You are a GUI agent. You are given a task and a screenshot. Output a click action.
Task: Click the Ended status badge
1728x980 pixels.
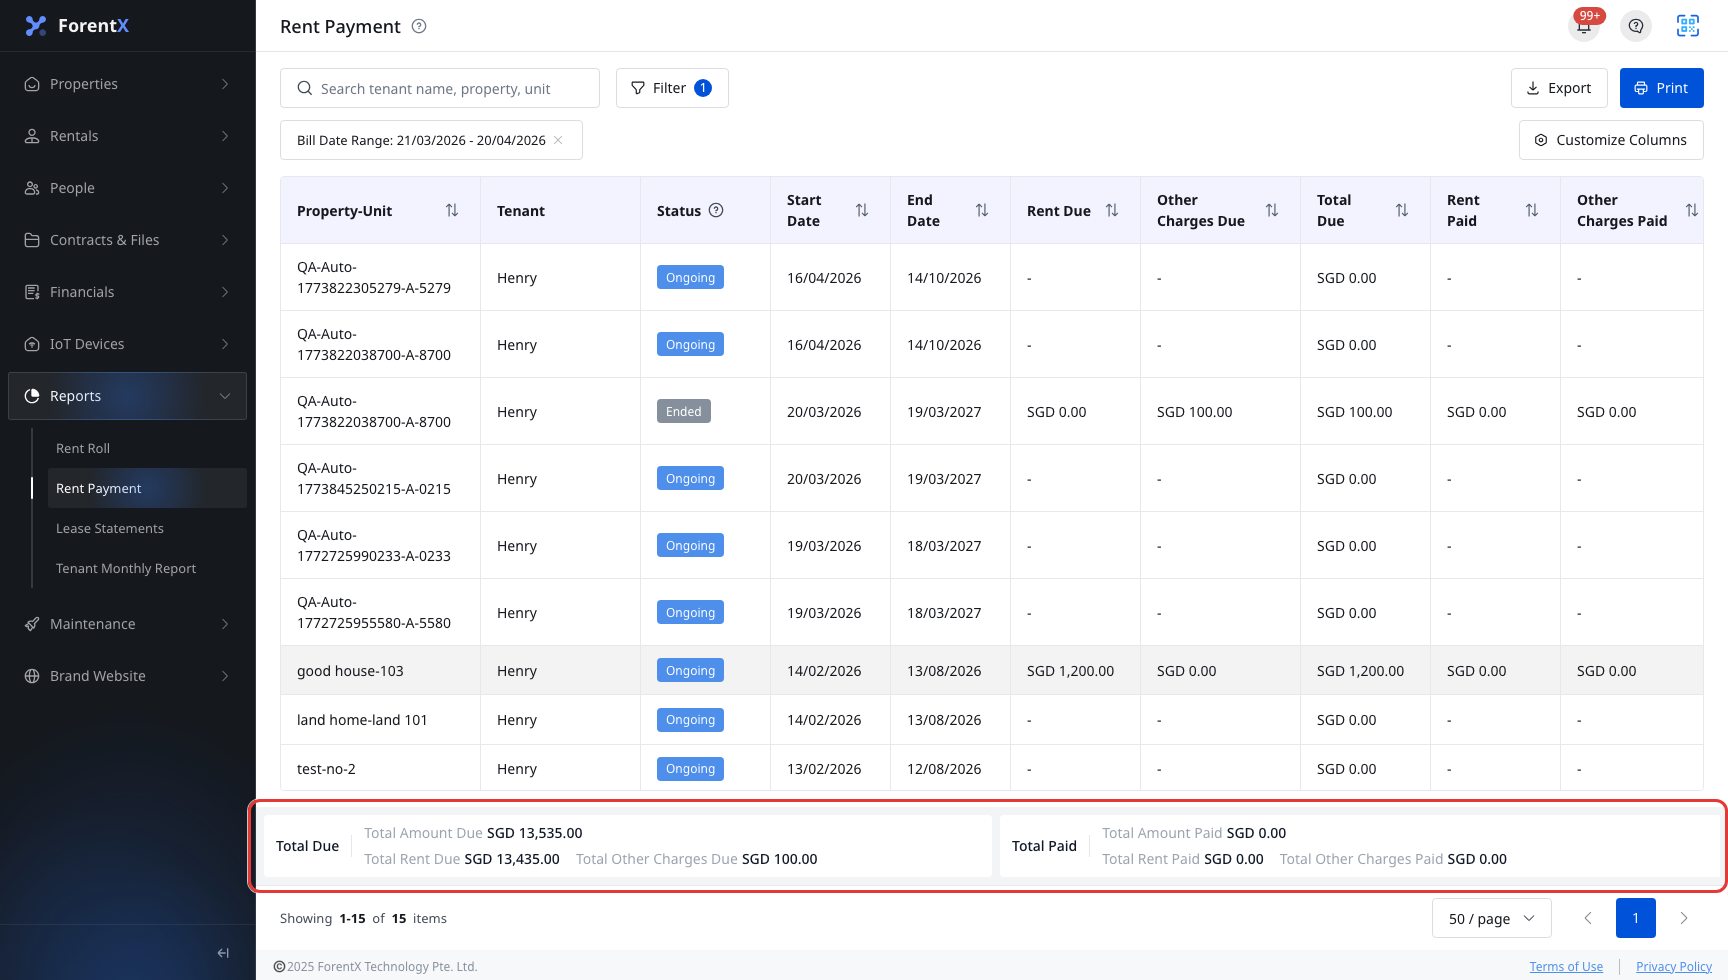click(x=684, y=411)
